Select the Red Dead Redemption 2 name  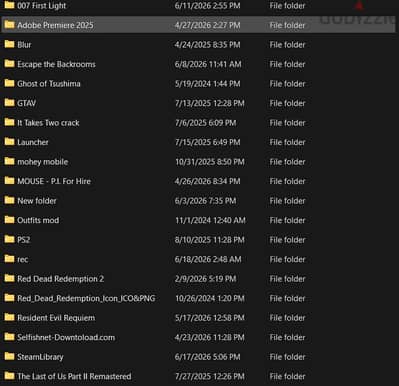pyautogui.click(x=61, y=279)
